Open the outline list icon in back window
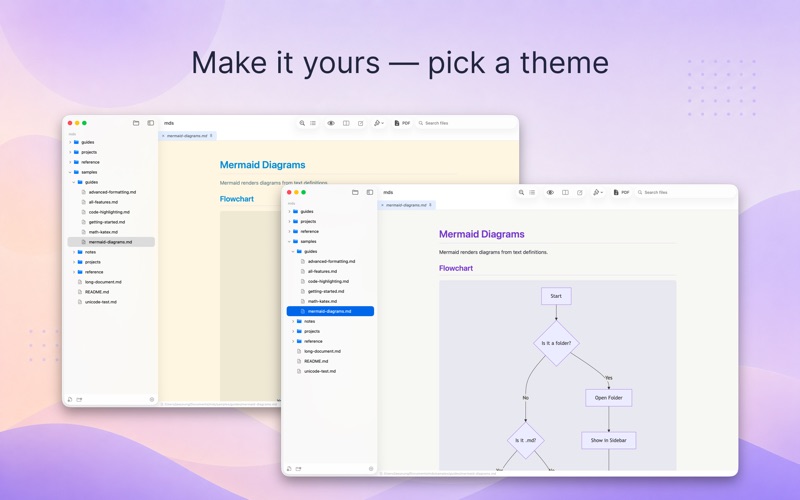Image resolution: width=800 pixels, height=500 pixels. click(313, 123)
